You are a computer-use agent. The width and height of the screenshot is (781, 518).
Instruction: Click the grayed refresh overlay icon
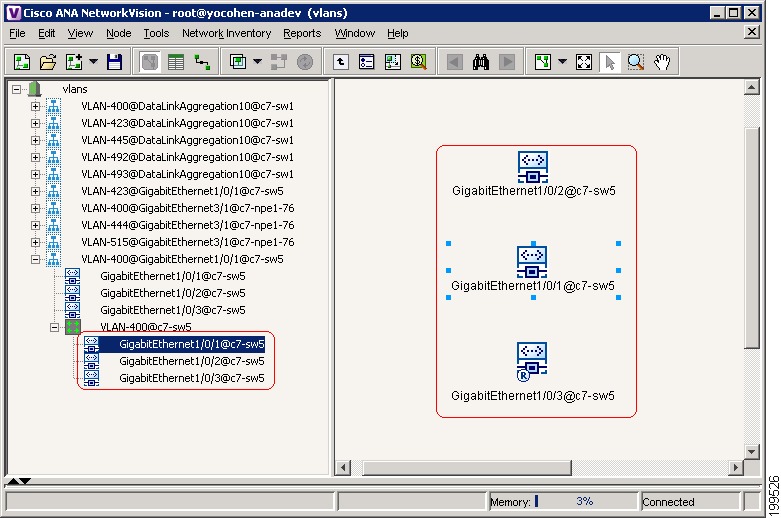(305, 62)
